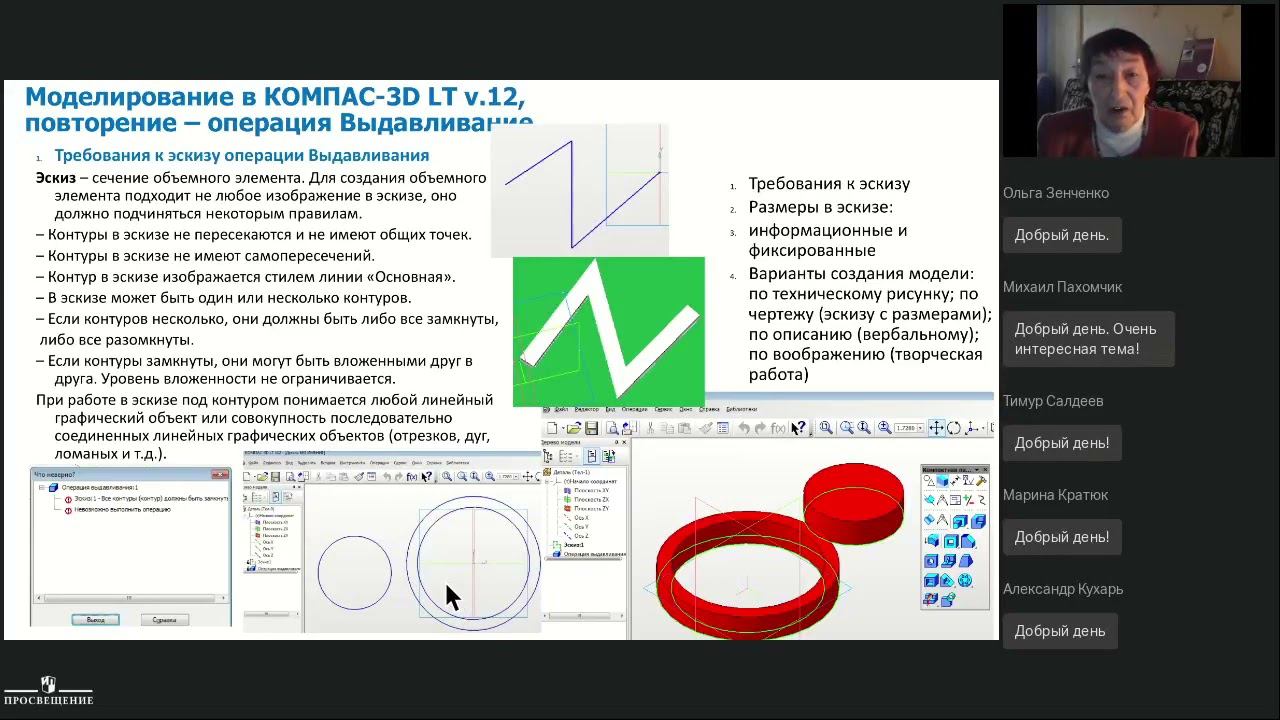Open the 'Операции' menu in 3D model window

pyautogui.click(x=634, y=409)
